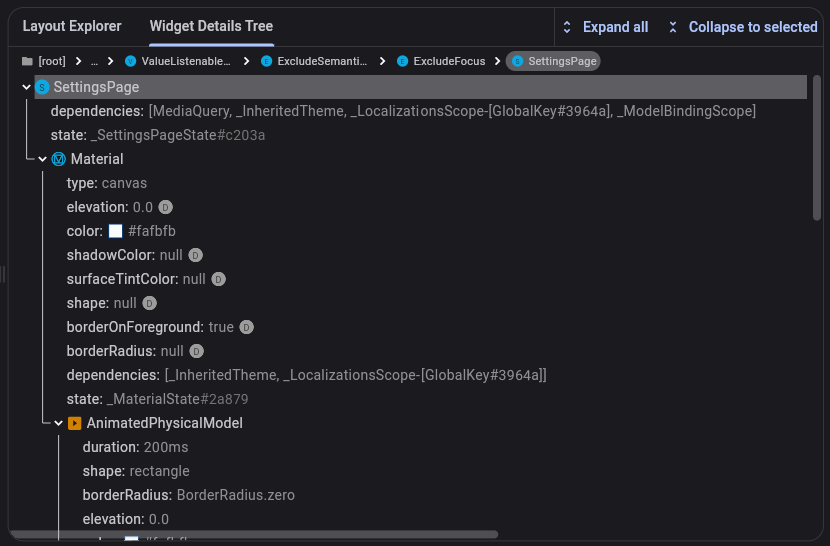The image size is (830, 546).
Task: Click the default-value badge beside shadowColor
Action: click(x=196, y=255)
